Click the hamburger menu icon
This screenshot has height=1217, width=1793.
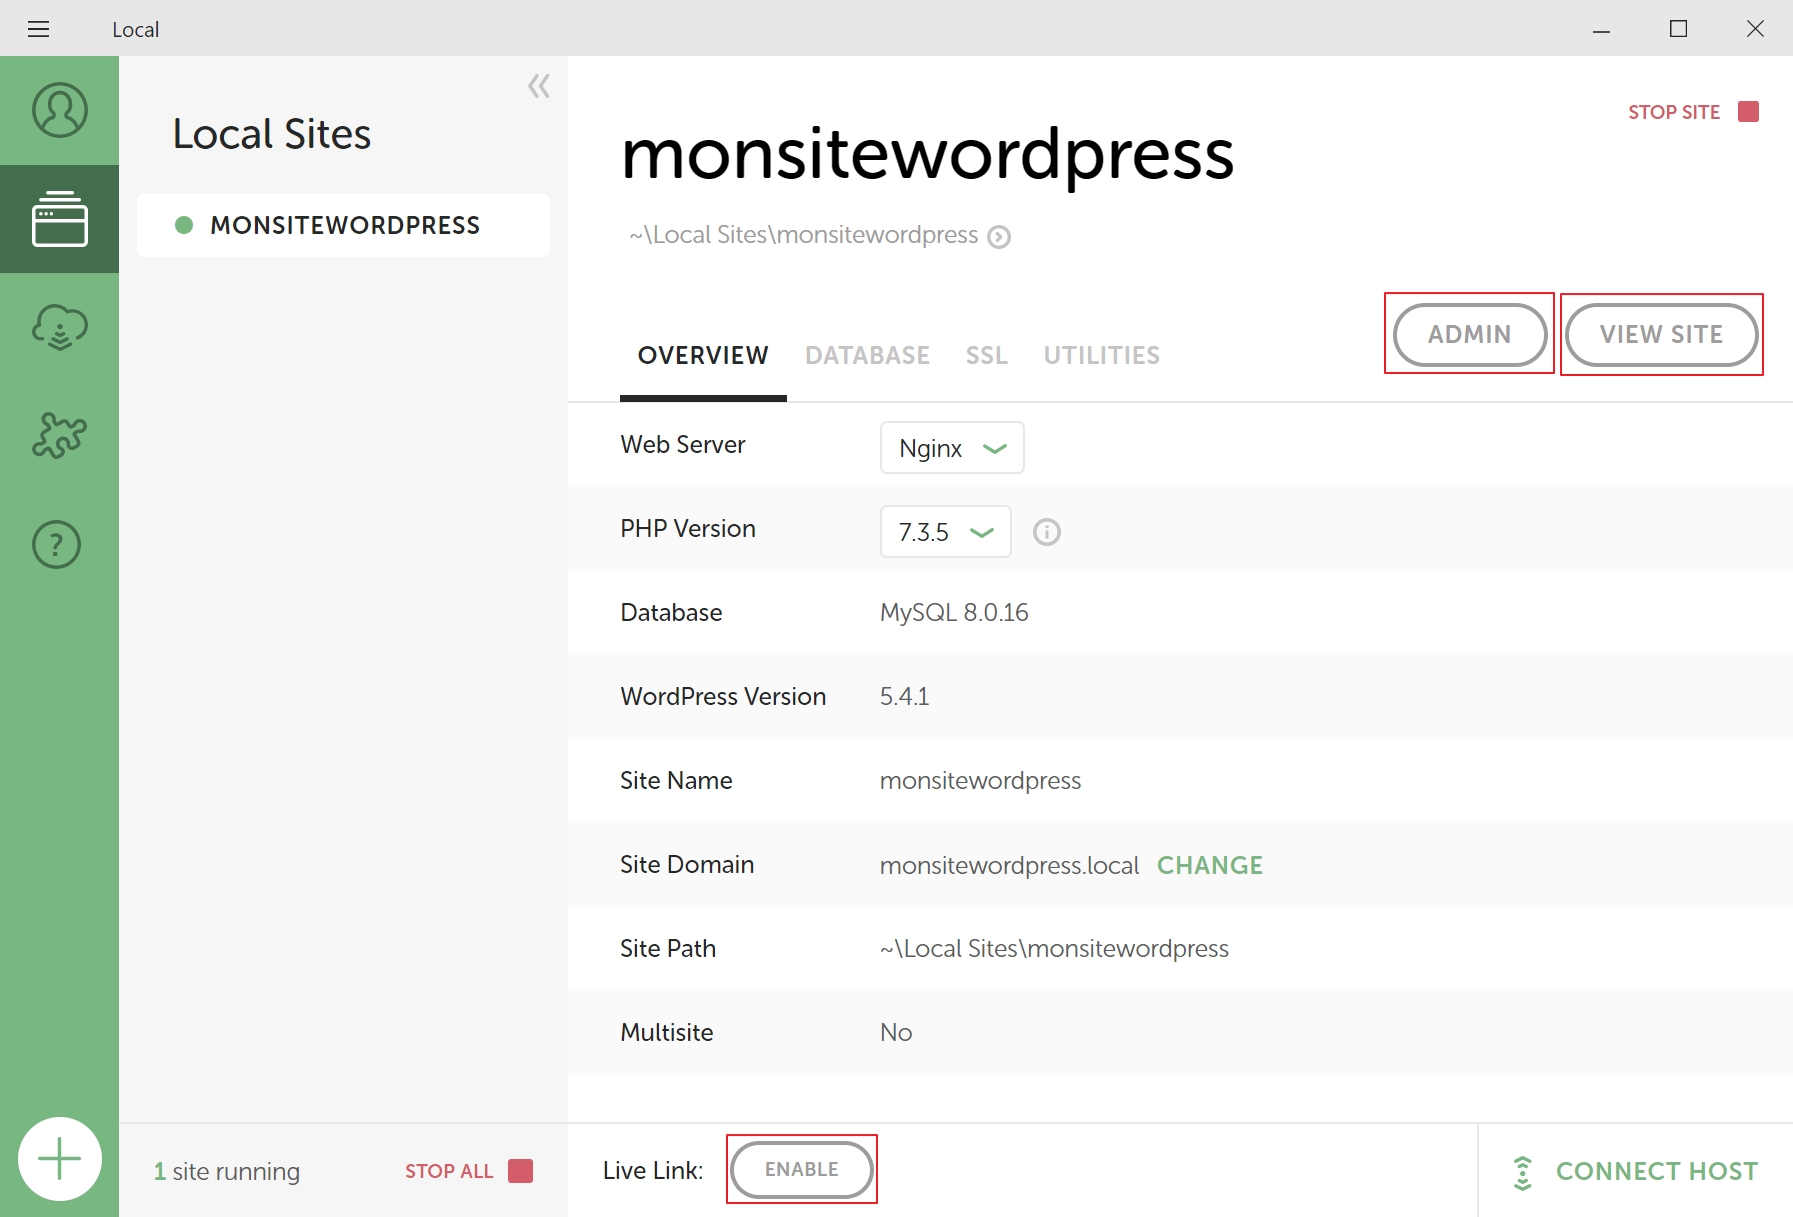pyautogui.click(x=38, y=28)
